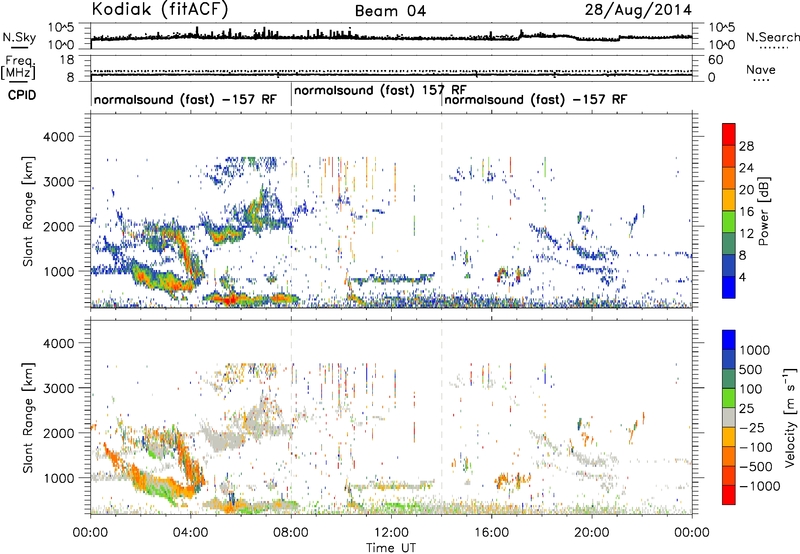Viewport: 800px width, 554px height.
Task: Click the 'Kodiak (fitACF)' title text
Action: point(160,9)
